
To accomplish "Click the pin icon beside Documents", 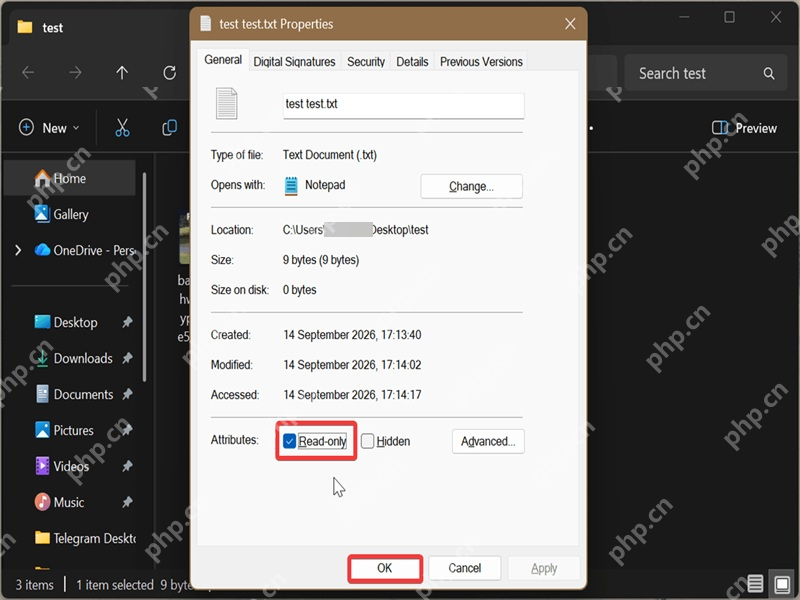I will [127, 394].
